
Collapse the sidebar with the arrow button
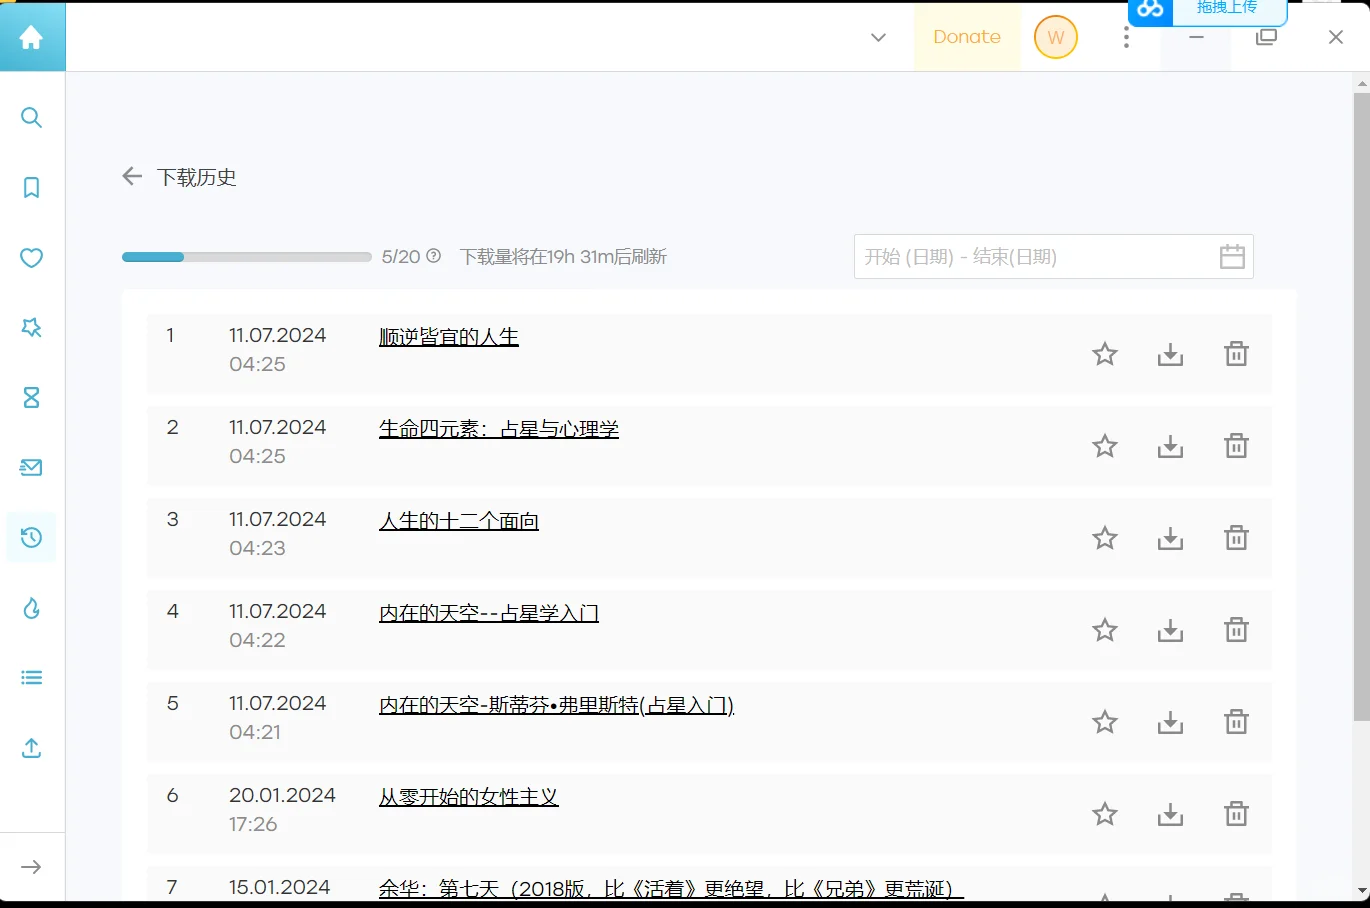[31, 866]
